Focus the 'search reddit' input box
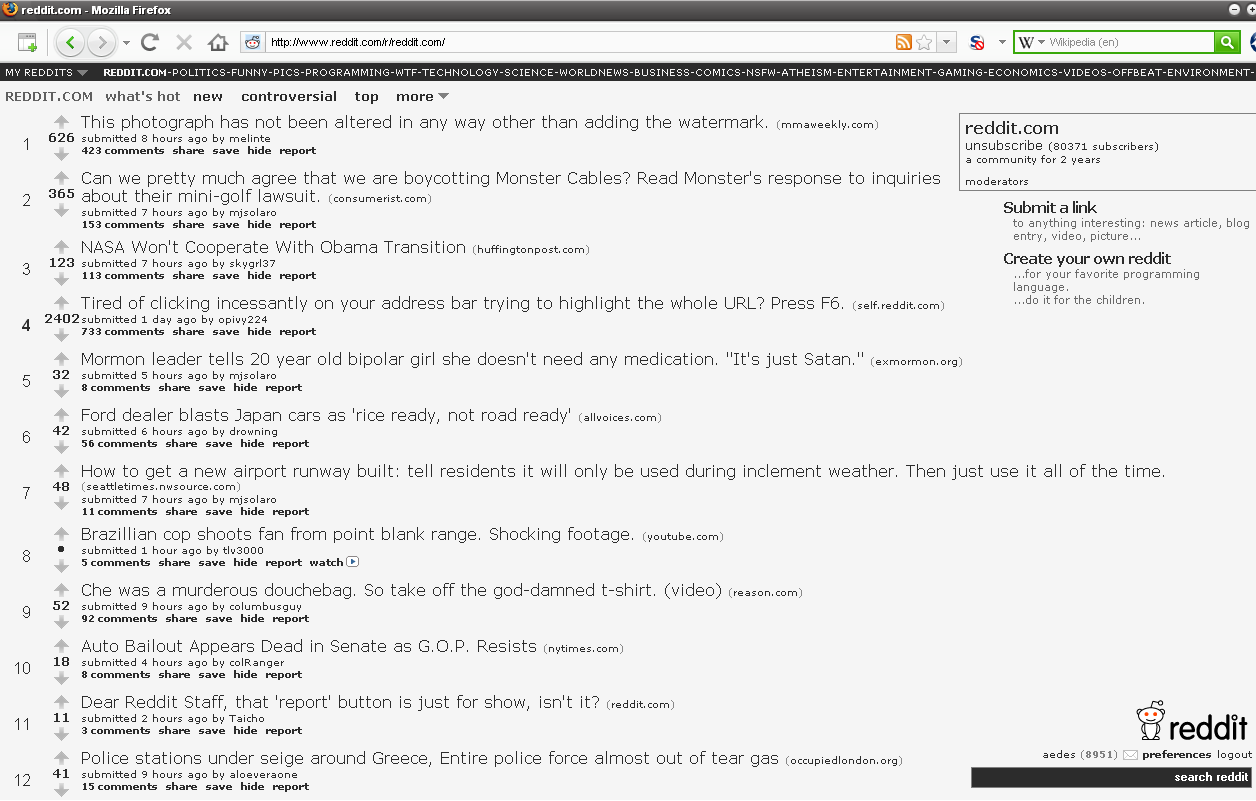This screenshot has width=1256, height=801. click(x=1112, y=778)
